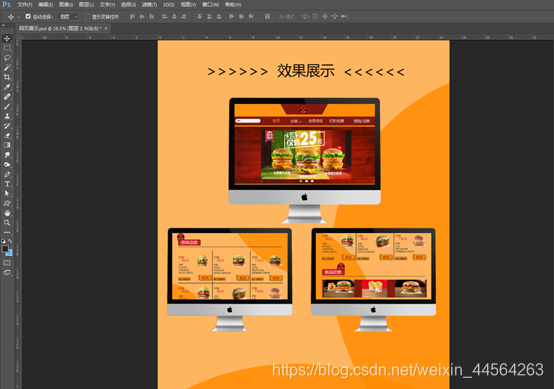
Task: Open the Type menu
Action: pyautogui.click(x=107, y=5)
